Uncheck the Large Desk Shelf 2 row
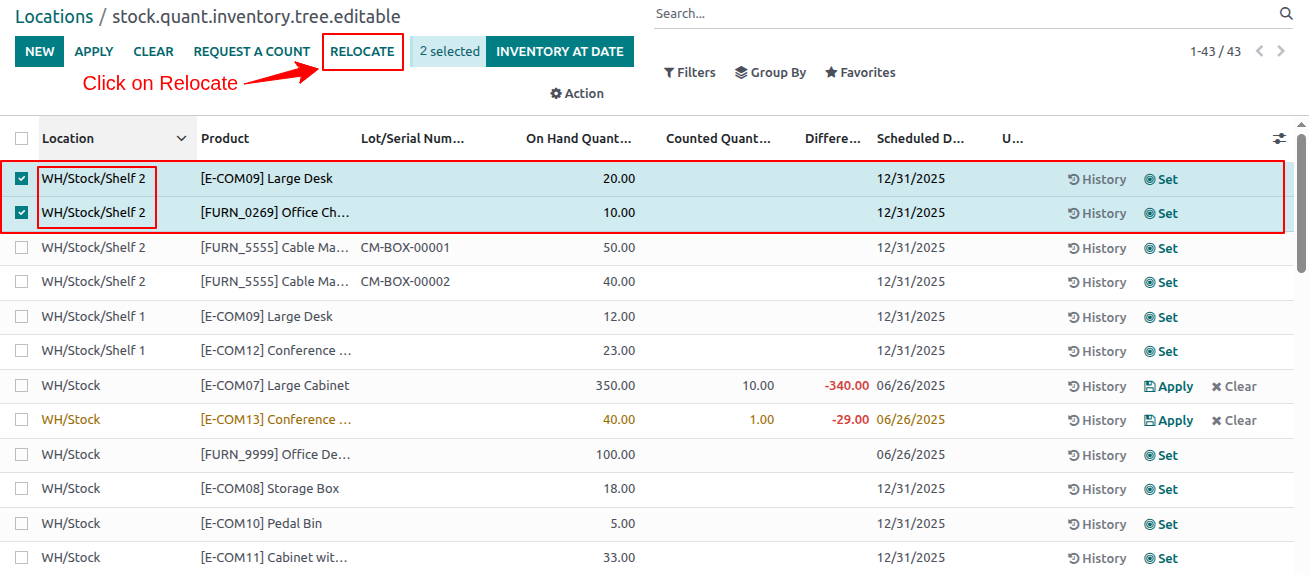Viewport: 1309px width, 575px height. pos(21,179)
